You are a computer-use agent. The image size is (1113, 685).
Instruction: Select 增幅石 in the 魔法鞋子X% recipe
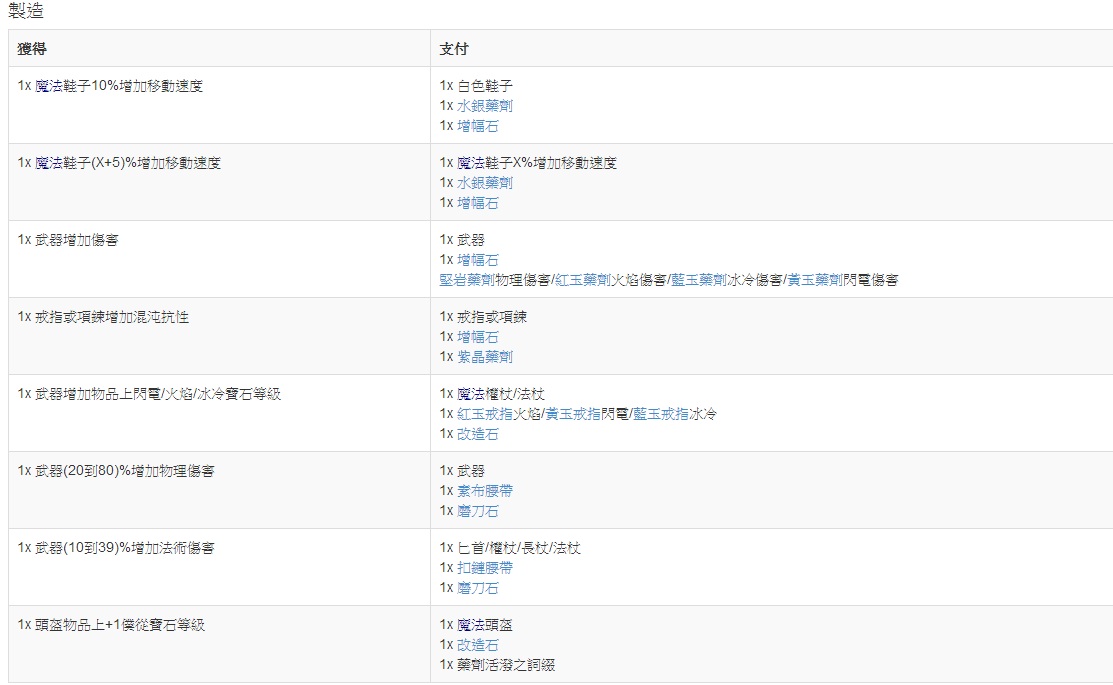coord(477,203)
